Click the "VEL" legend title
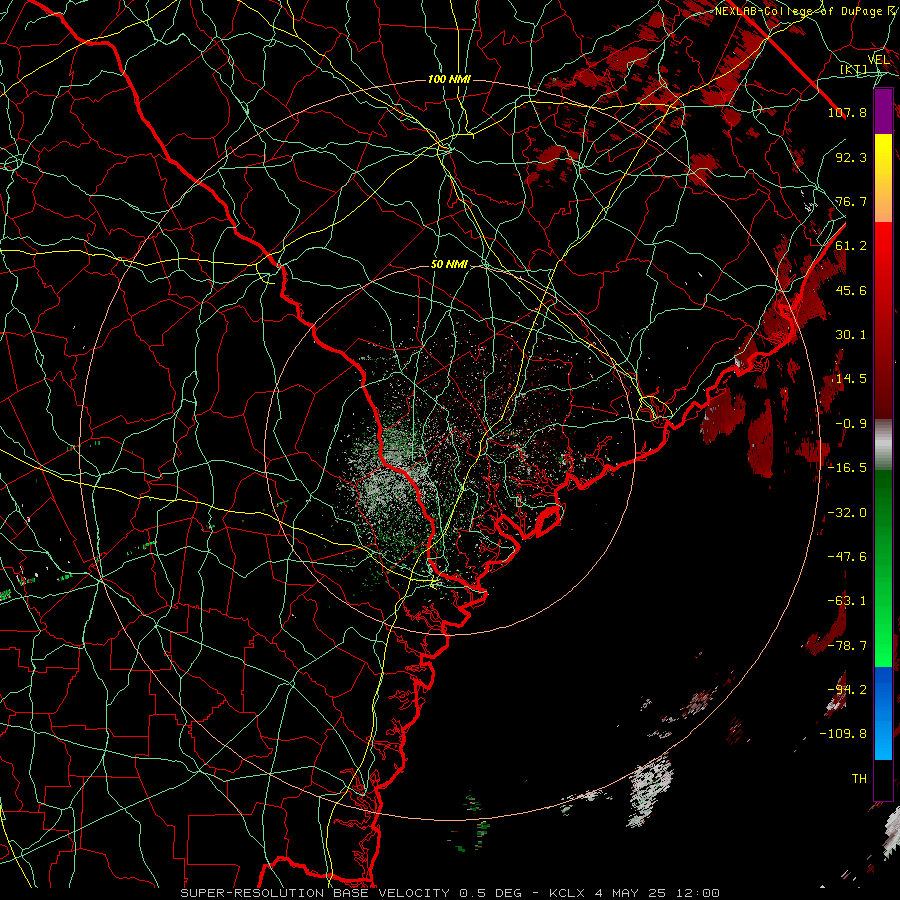Viewport: 900px width, 900px height. tap(878, 60)
